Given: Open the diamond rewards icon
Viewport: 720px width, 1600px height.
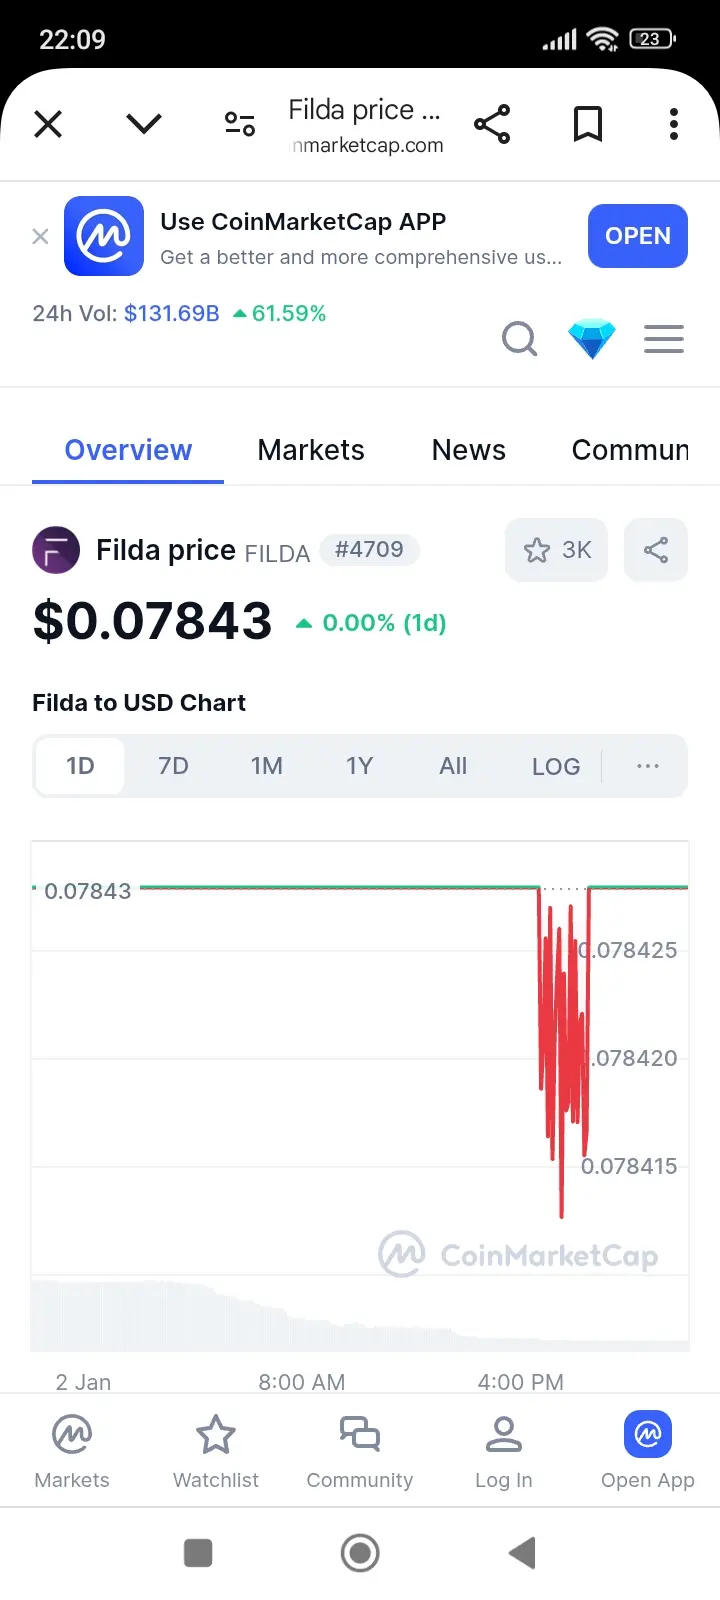Looking at the screenshot, I should click(592, 340).
